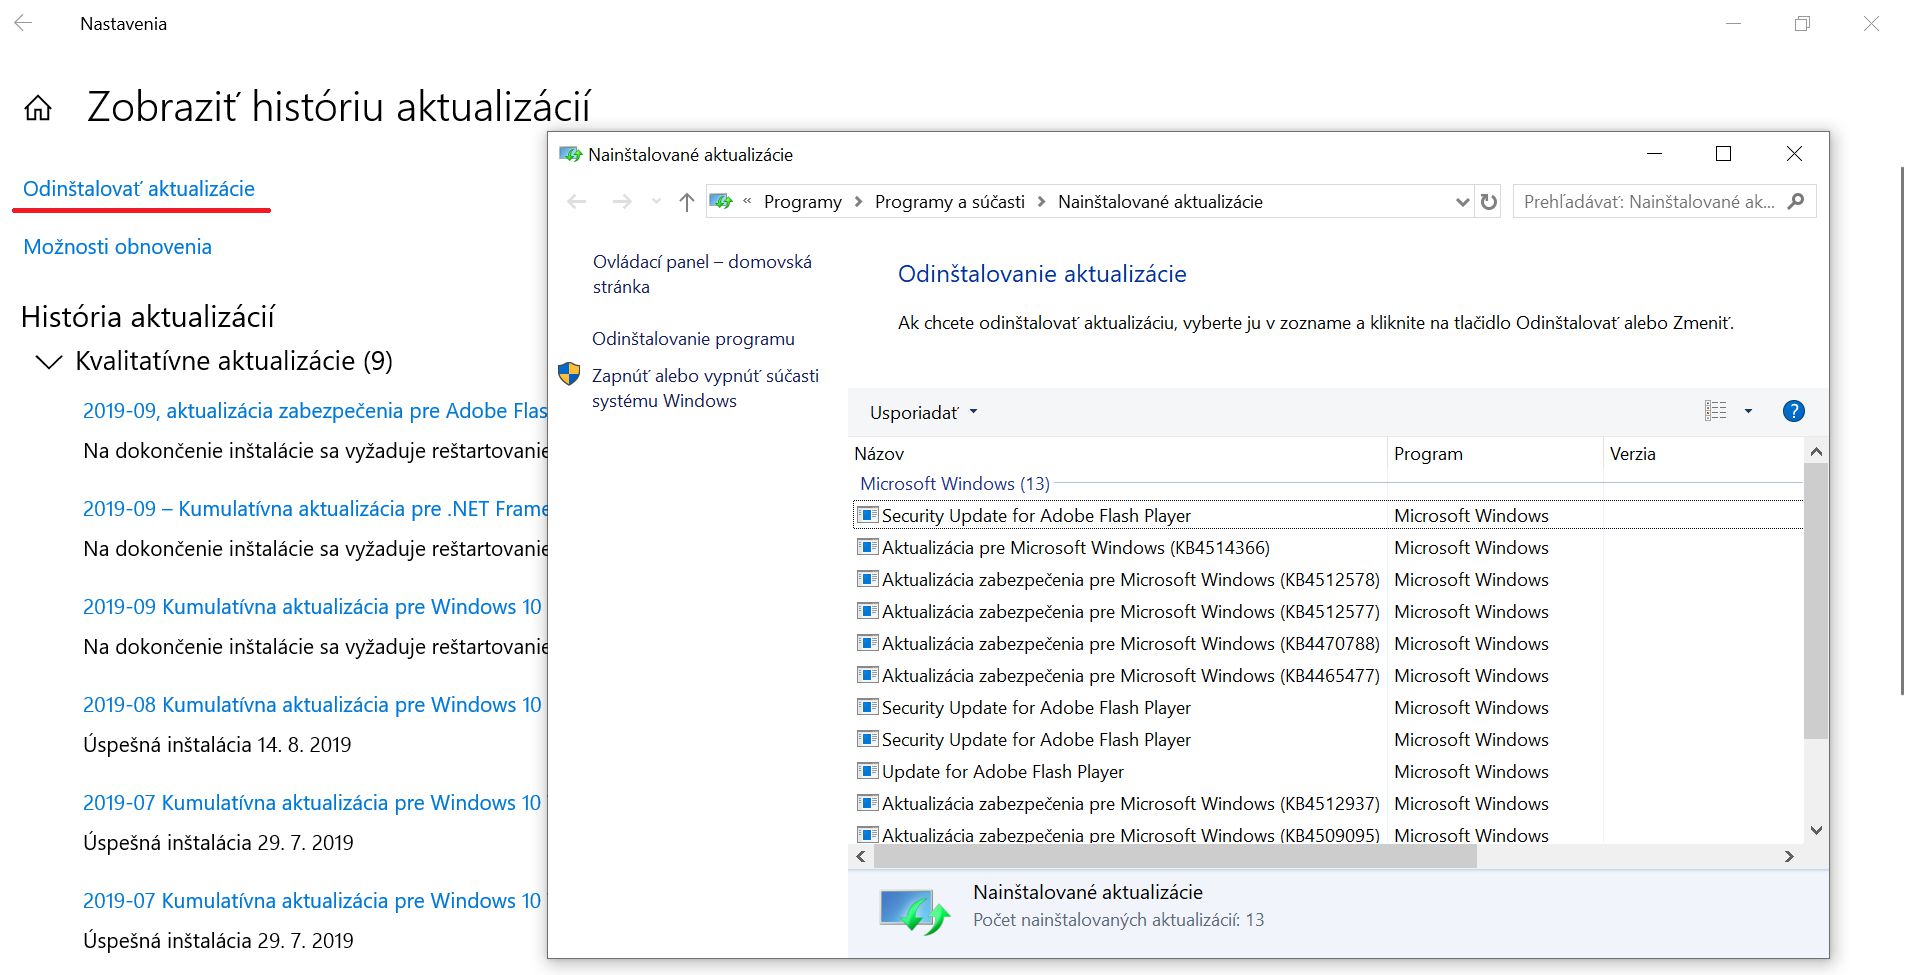Click Odinštalovanie programu link
This screenshot has height=975, width=1907.
[x=693, y=339]
